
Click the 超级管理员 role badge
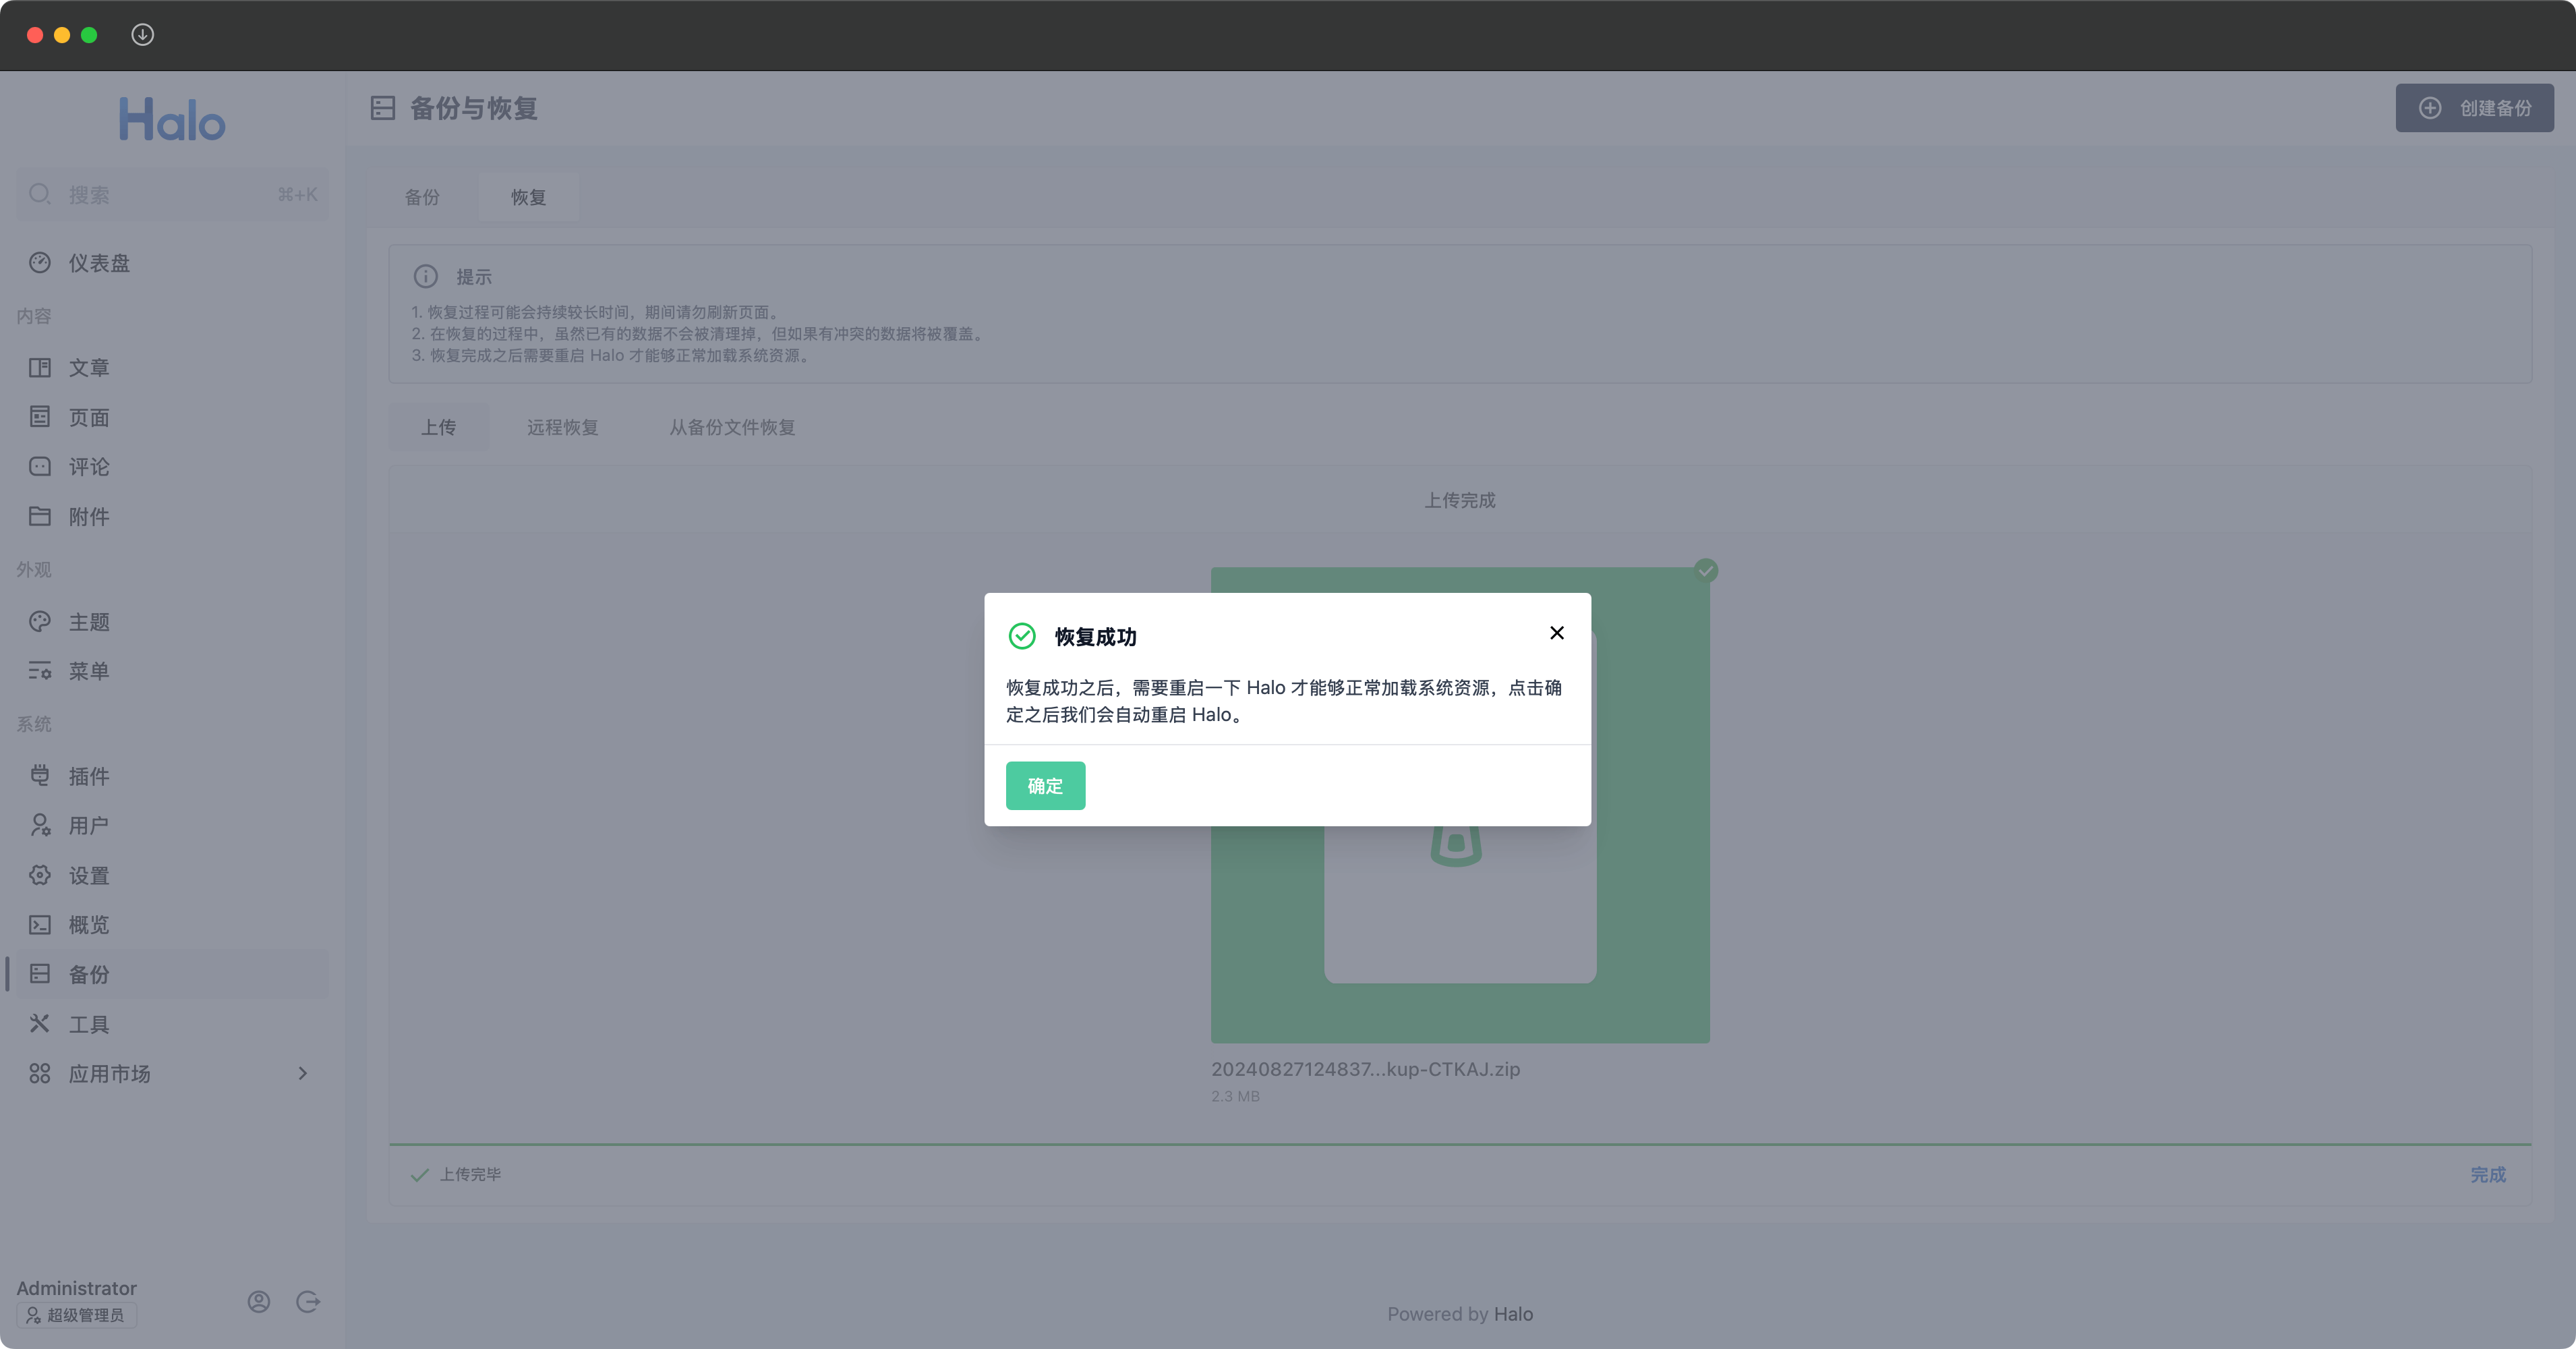tap(76, 1315)
